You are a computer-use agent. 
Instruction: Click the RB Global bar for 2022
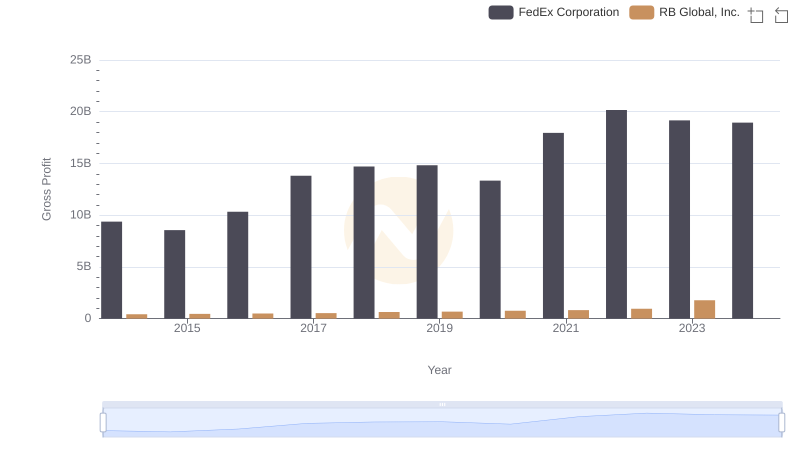pos(642,314)
